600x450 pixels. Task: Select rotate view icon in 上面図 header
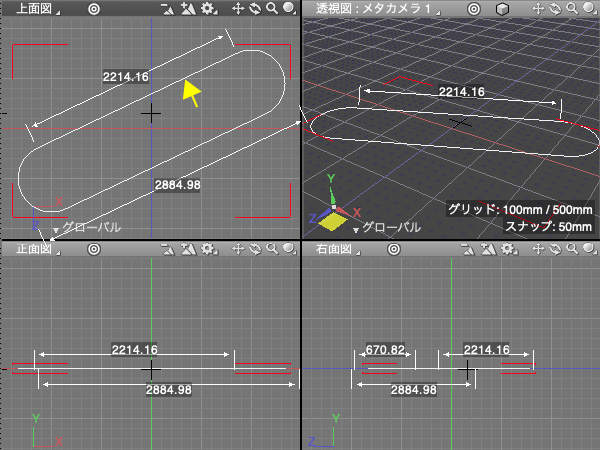coord(255,8)
